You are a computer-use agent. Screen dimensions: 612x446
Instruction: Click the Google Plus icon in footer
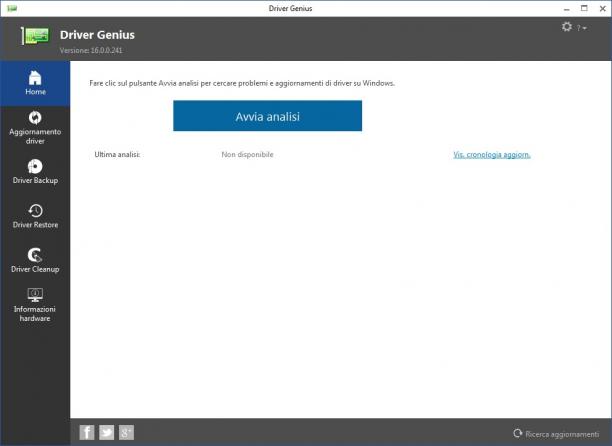coord(126,432)
